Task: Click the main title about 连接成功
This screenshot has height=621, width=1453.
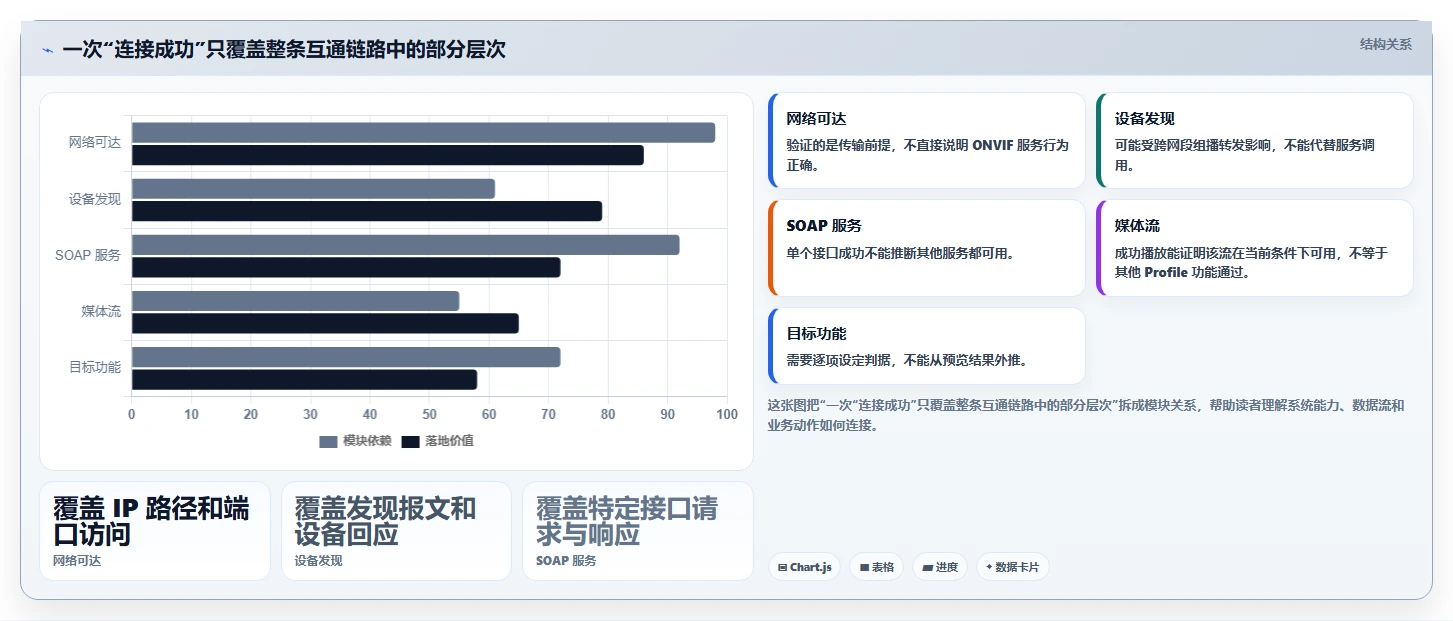Action: point(284,50)
